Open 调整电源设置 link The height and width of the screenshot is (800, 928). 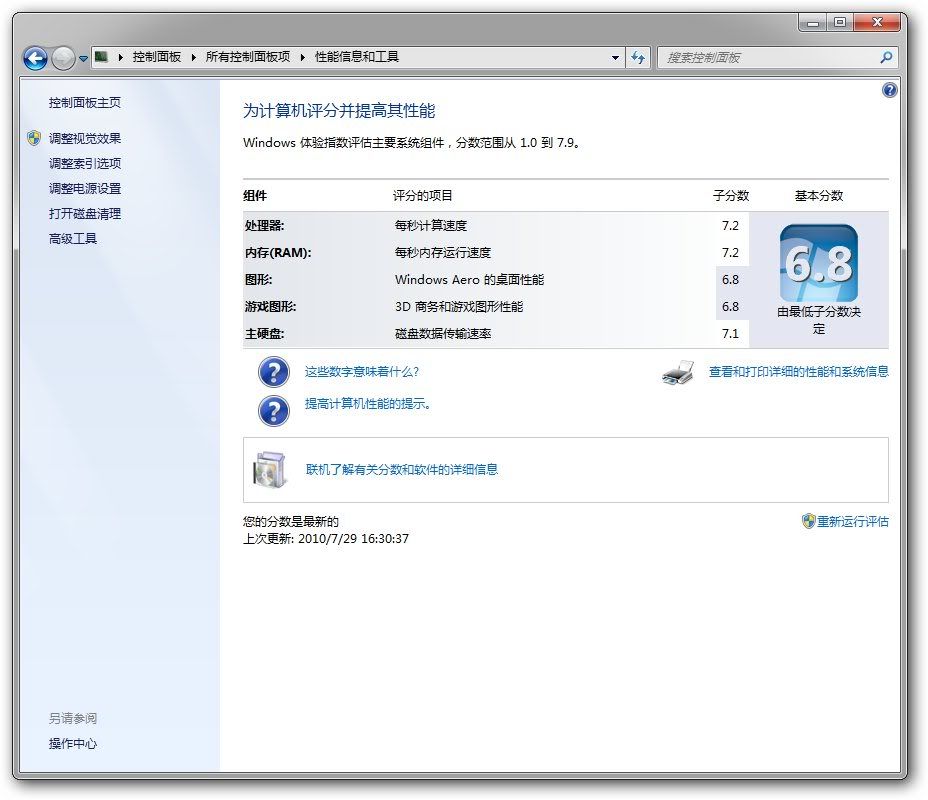point(85,189)
